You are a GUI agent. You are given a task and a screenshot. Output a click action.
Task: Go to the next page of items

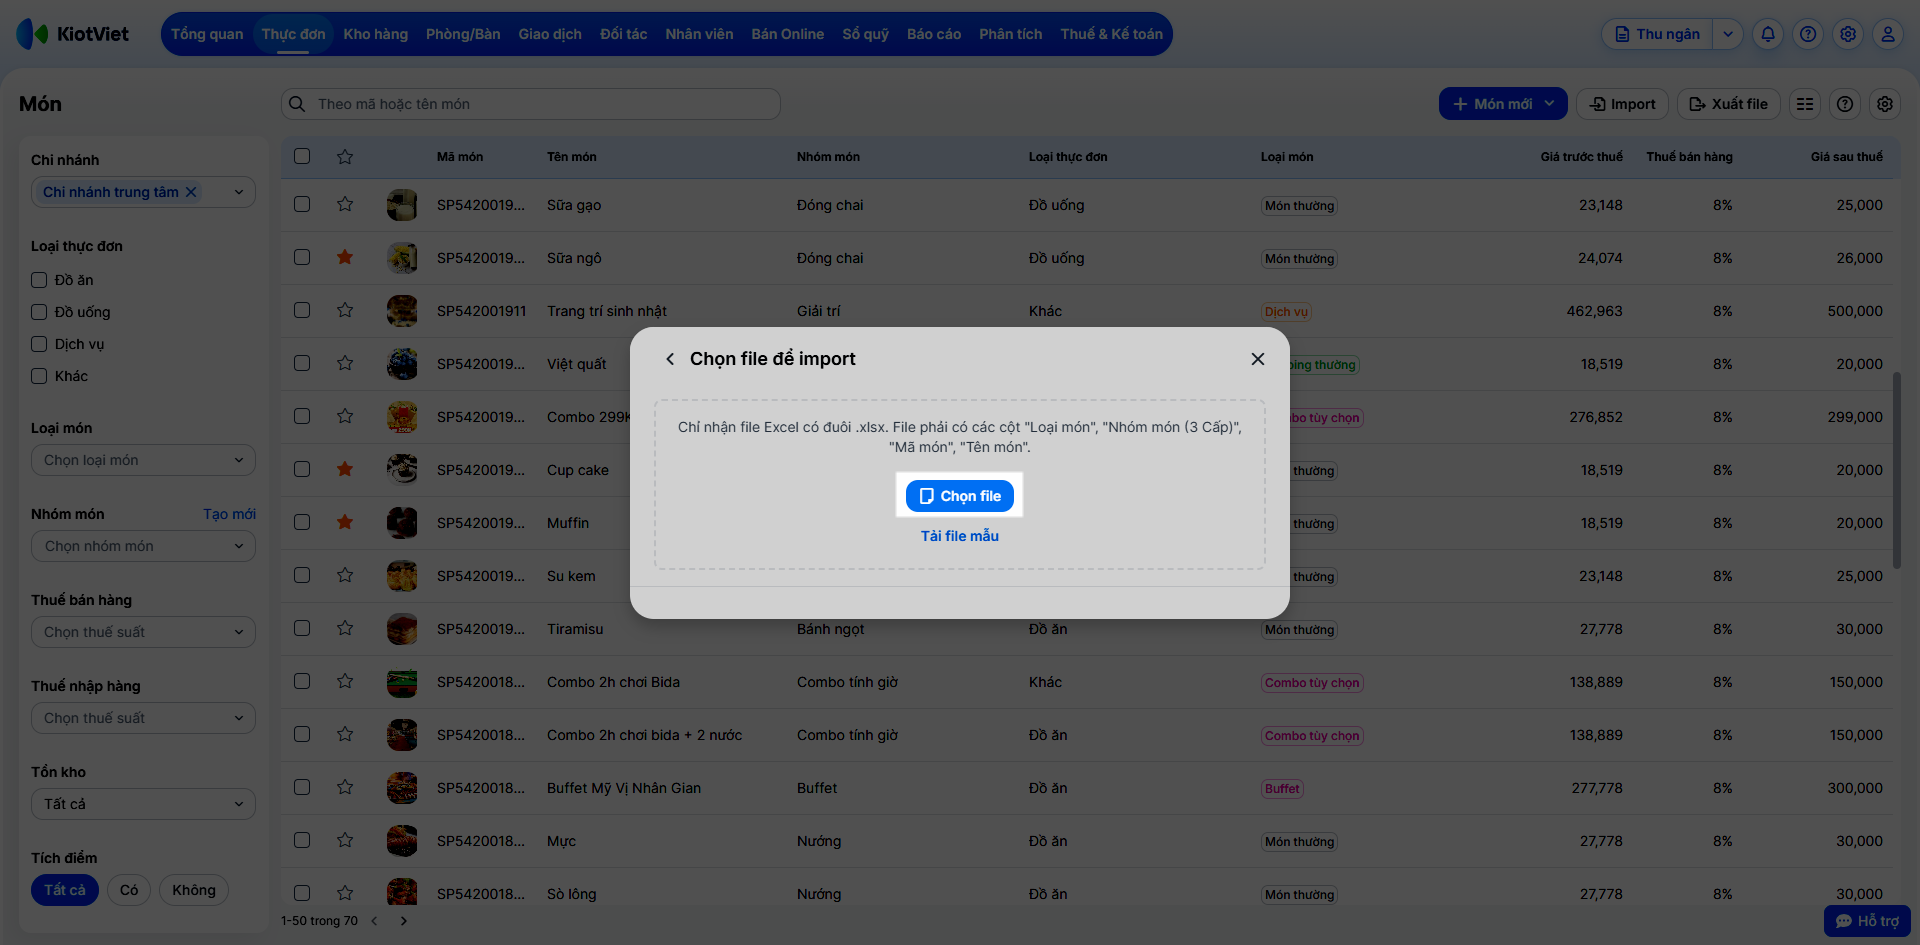[404, 921]
